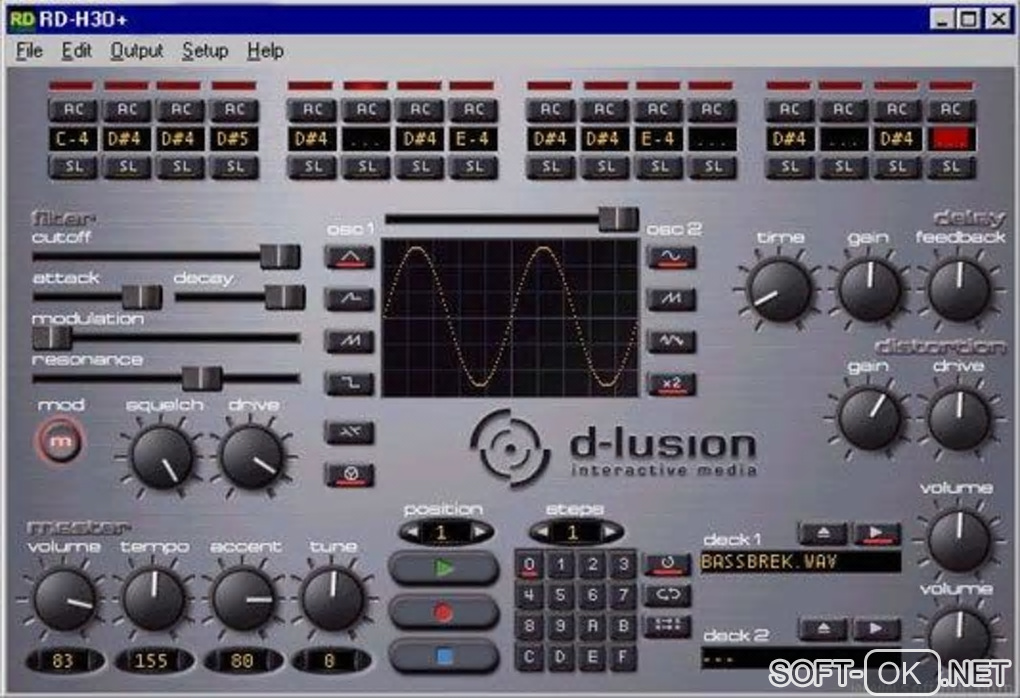Select pattern 0 on the keypad
Viewport: 1020px width, 698px height.
point(530,565)
